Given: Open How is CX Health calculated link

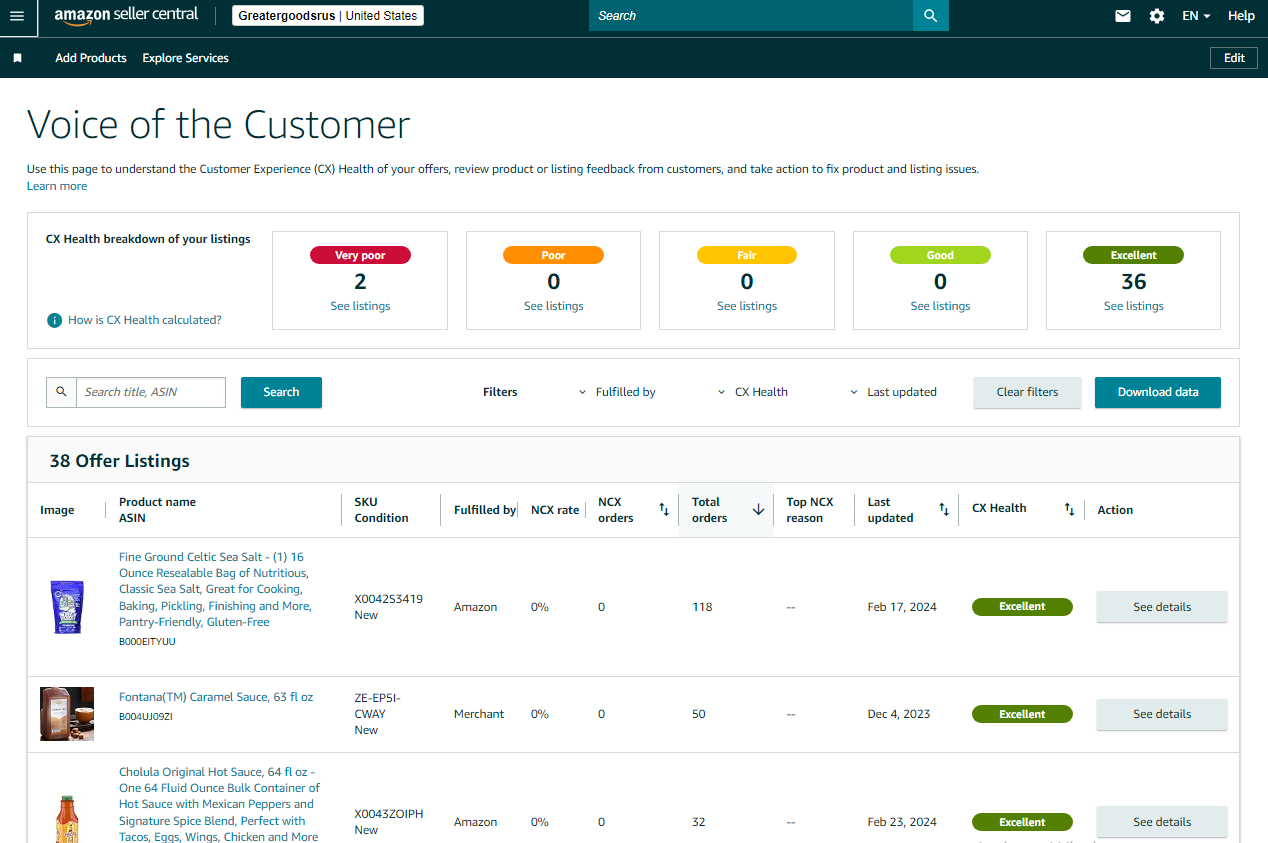Looking at the screenshot, I should pos(145,320).
